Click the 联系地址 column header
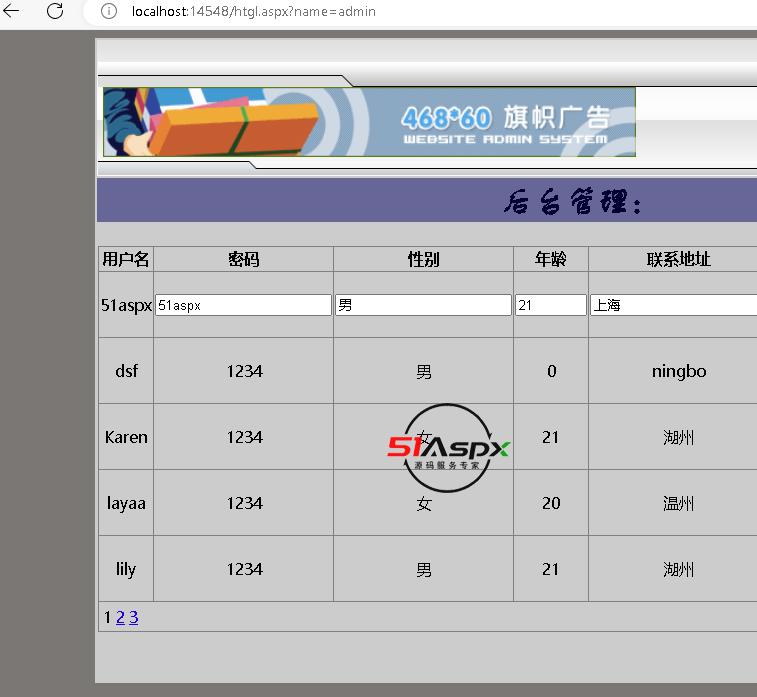The height and width of the screenshot is (697, 757). [678, 259]
